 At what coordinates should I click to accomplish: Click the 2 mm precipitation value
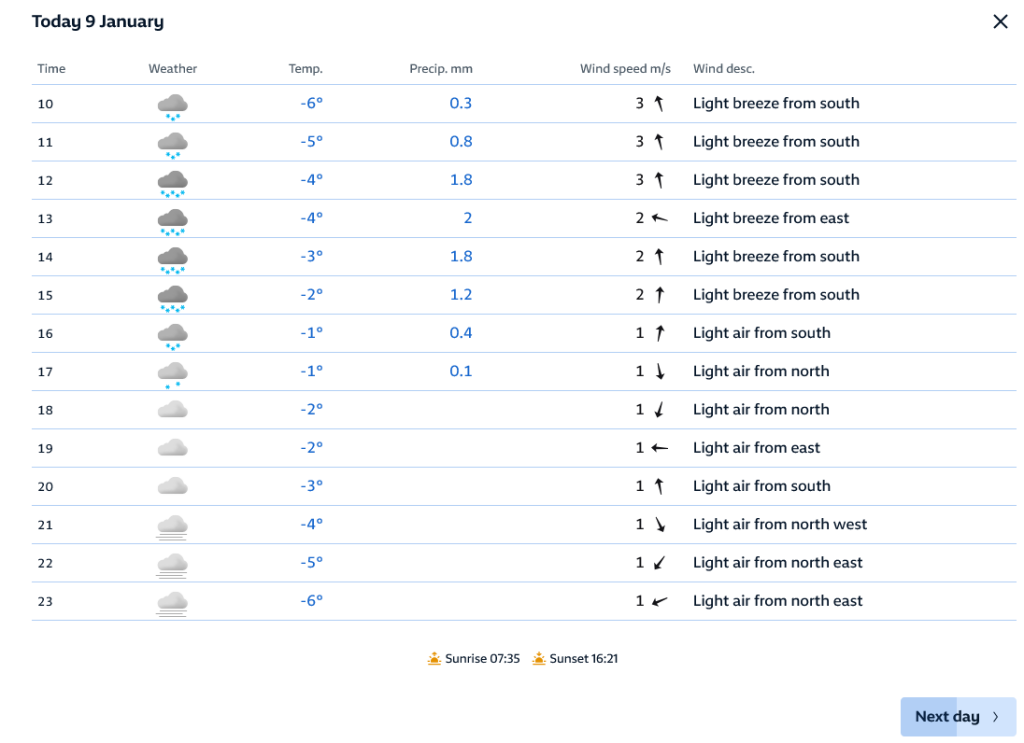pos(467,219)
